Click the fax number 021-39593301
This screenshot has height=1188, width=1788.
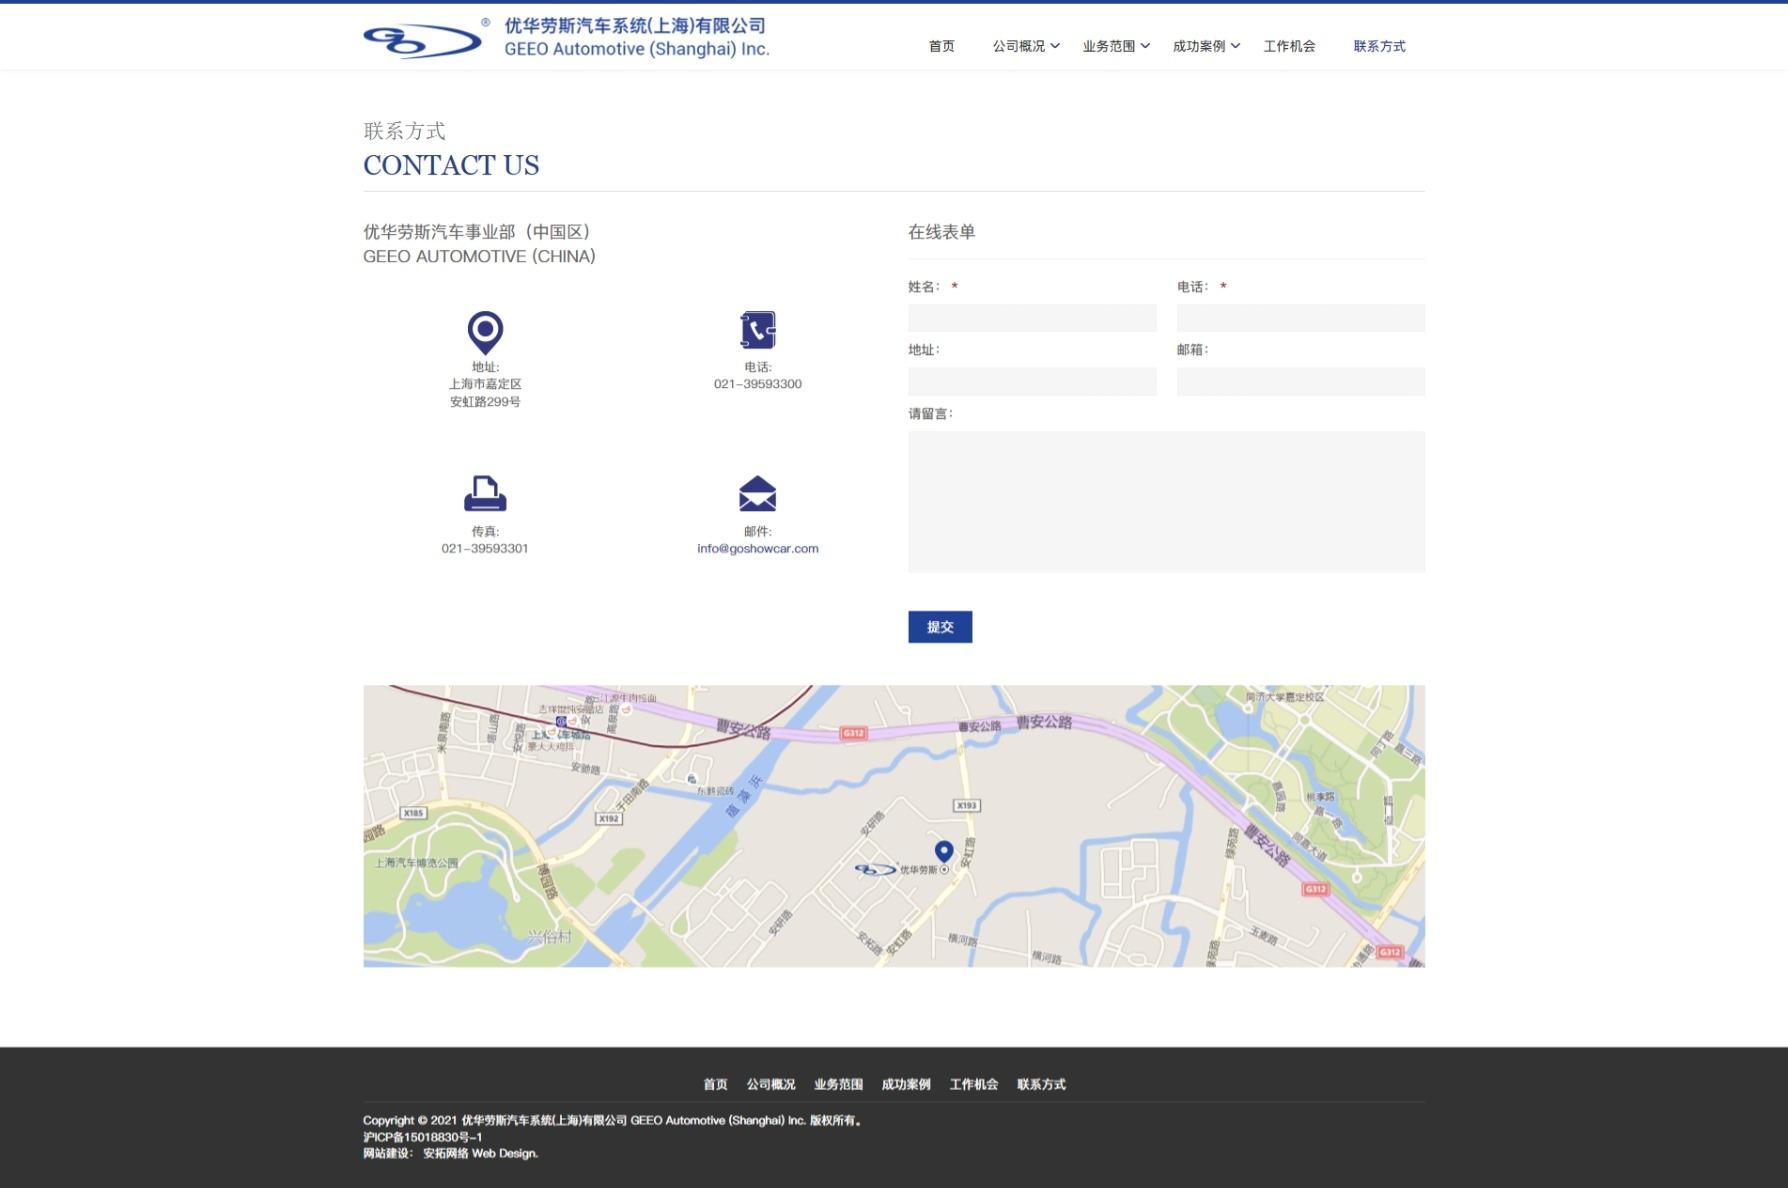(x=485, y=549)
